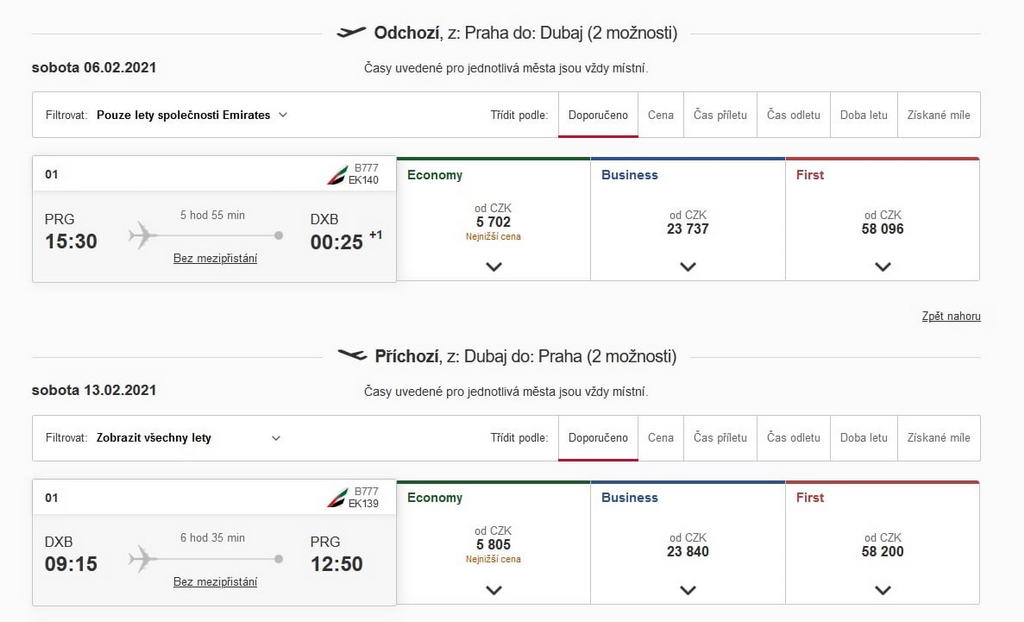
Task: Sort inbound flights by Získané míle
Action: click(938, 438)
